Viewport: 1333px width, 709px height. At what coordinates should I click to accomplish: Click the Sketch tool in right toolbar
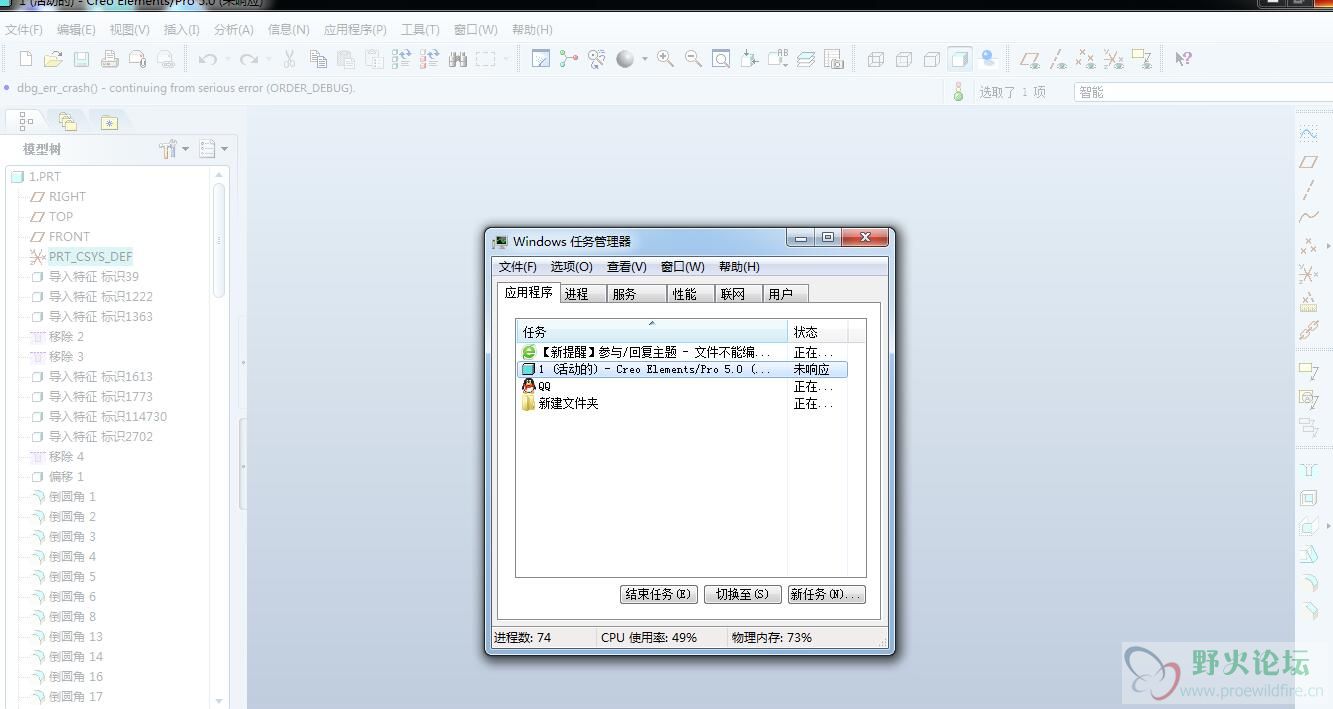[1308, 133]
